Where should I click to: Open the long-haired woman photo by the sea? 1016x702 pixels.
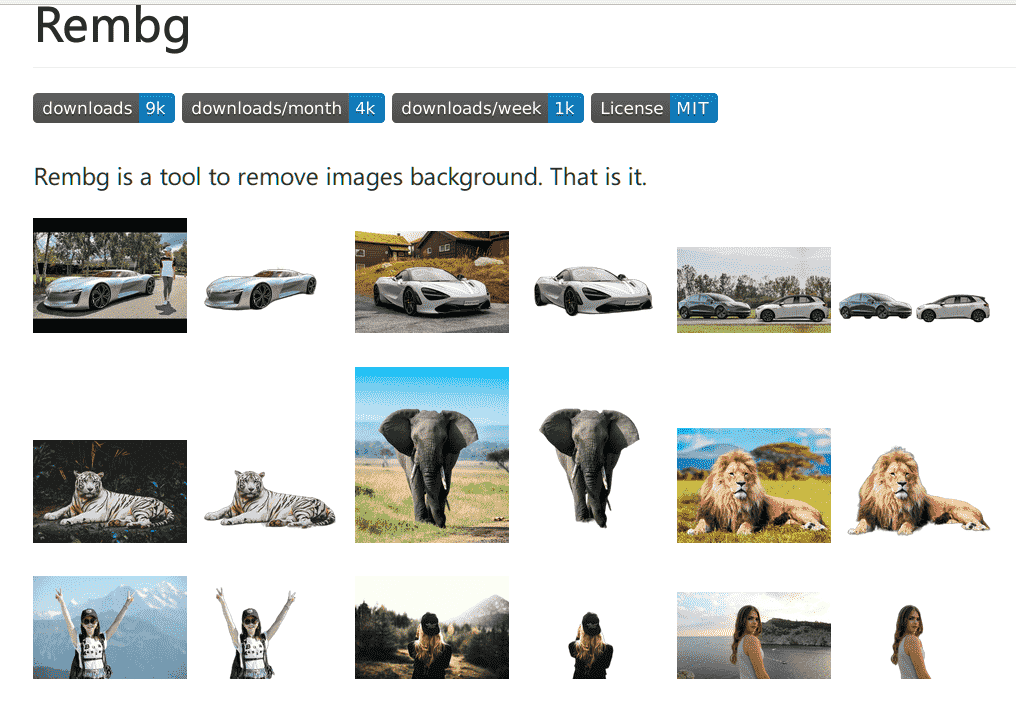(x=754, y=635)
